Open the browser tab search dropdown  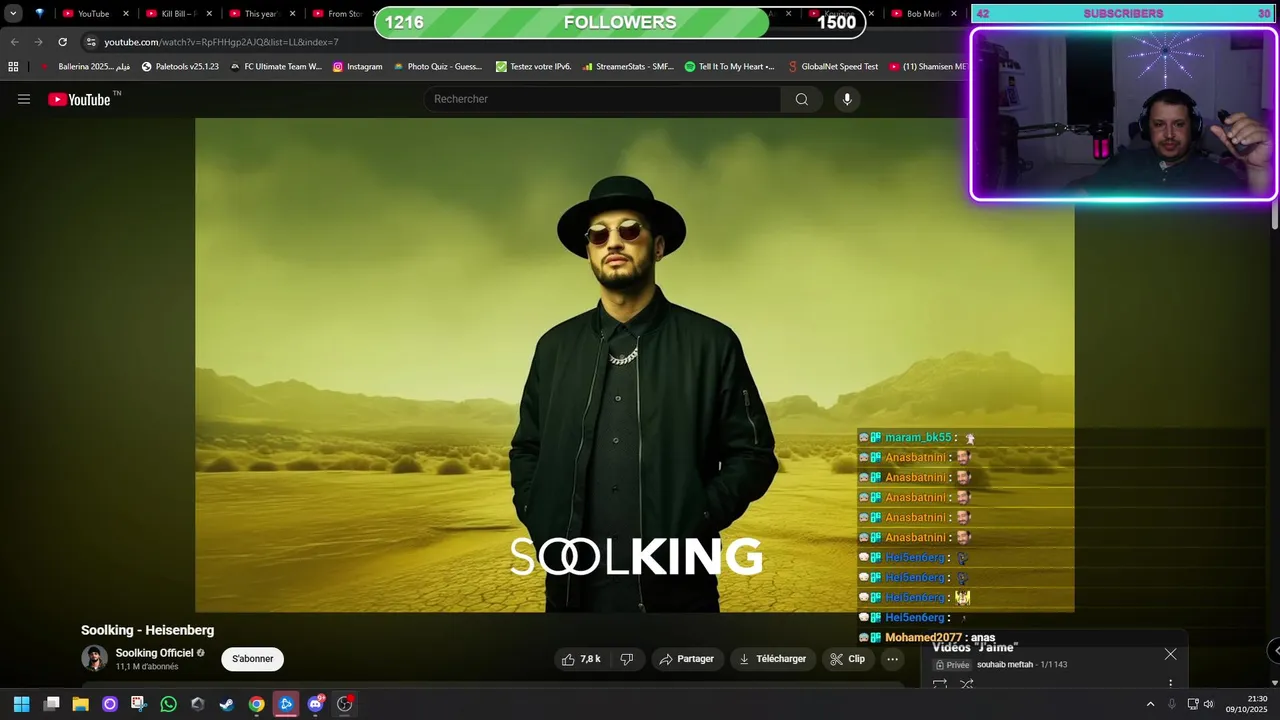tap(13, 14)
